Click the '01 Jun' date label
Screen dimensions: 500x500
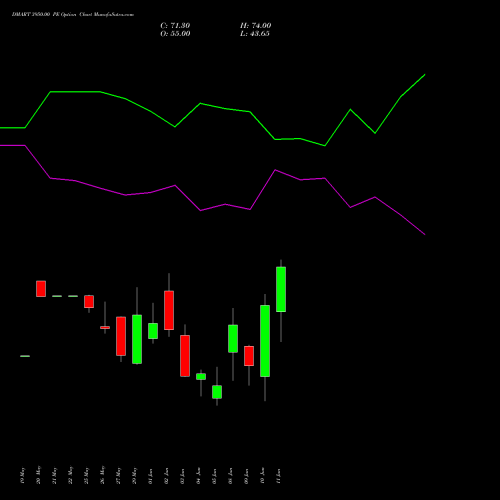coord(150,476)
